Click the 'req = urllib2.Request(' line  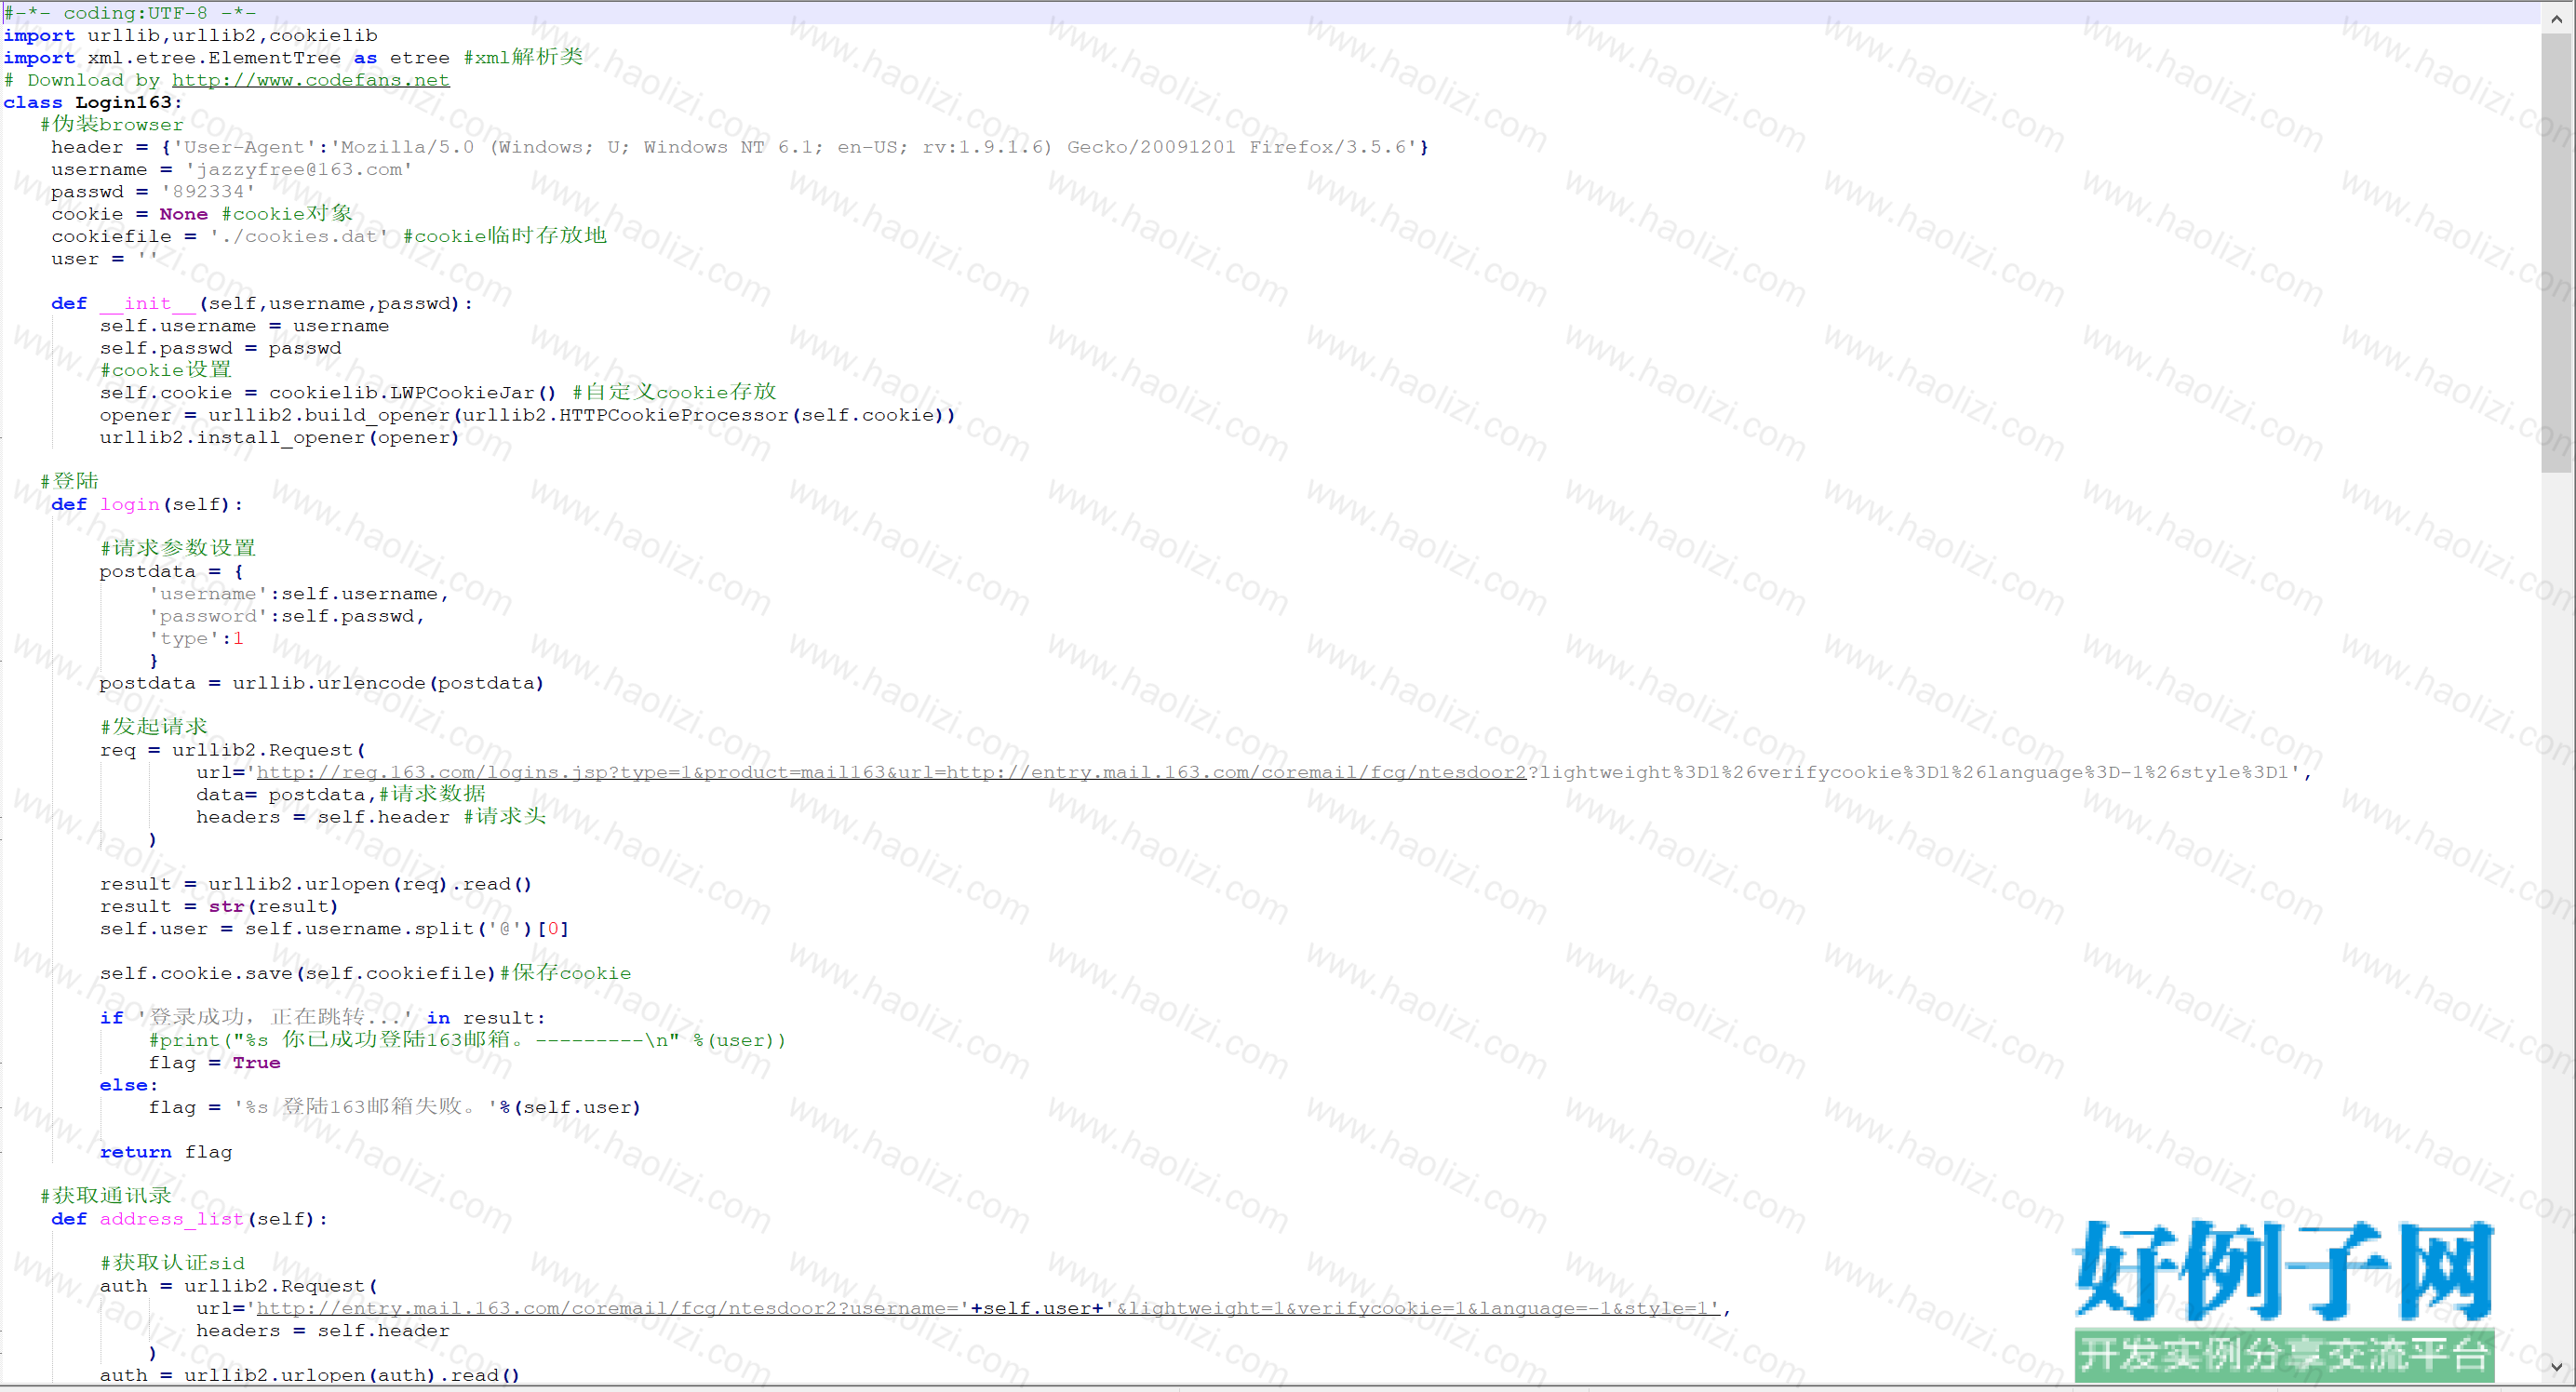(x=233, y=750)
